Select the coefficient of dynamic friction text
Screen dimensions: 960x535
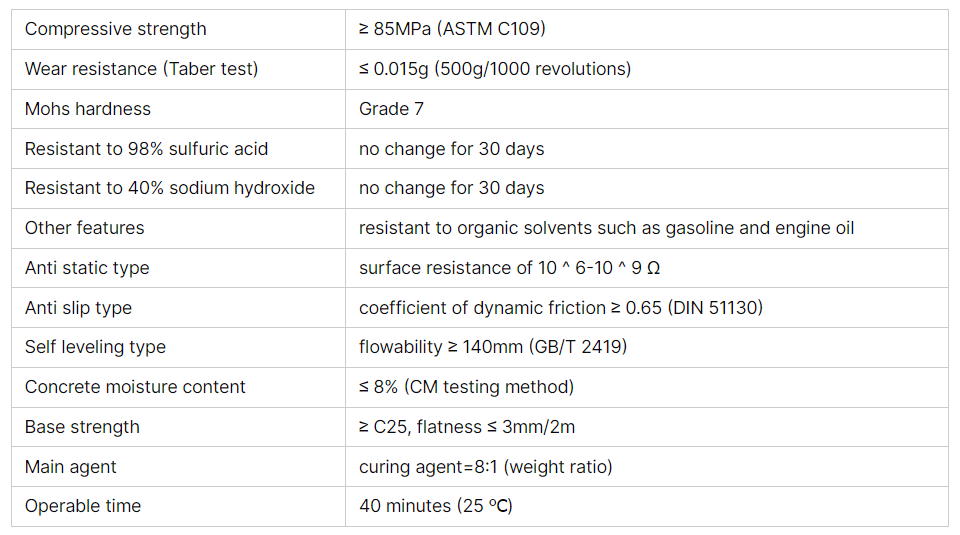click(x=561, y=308)
